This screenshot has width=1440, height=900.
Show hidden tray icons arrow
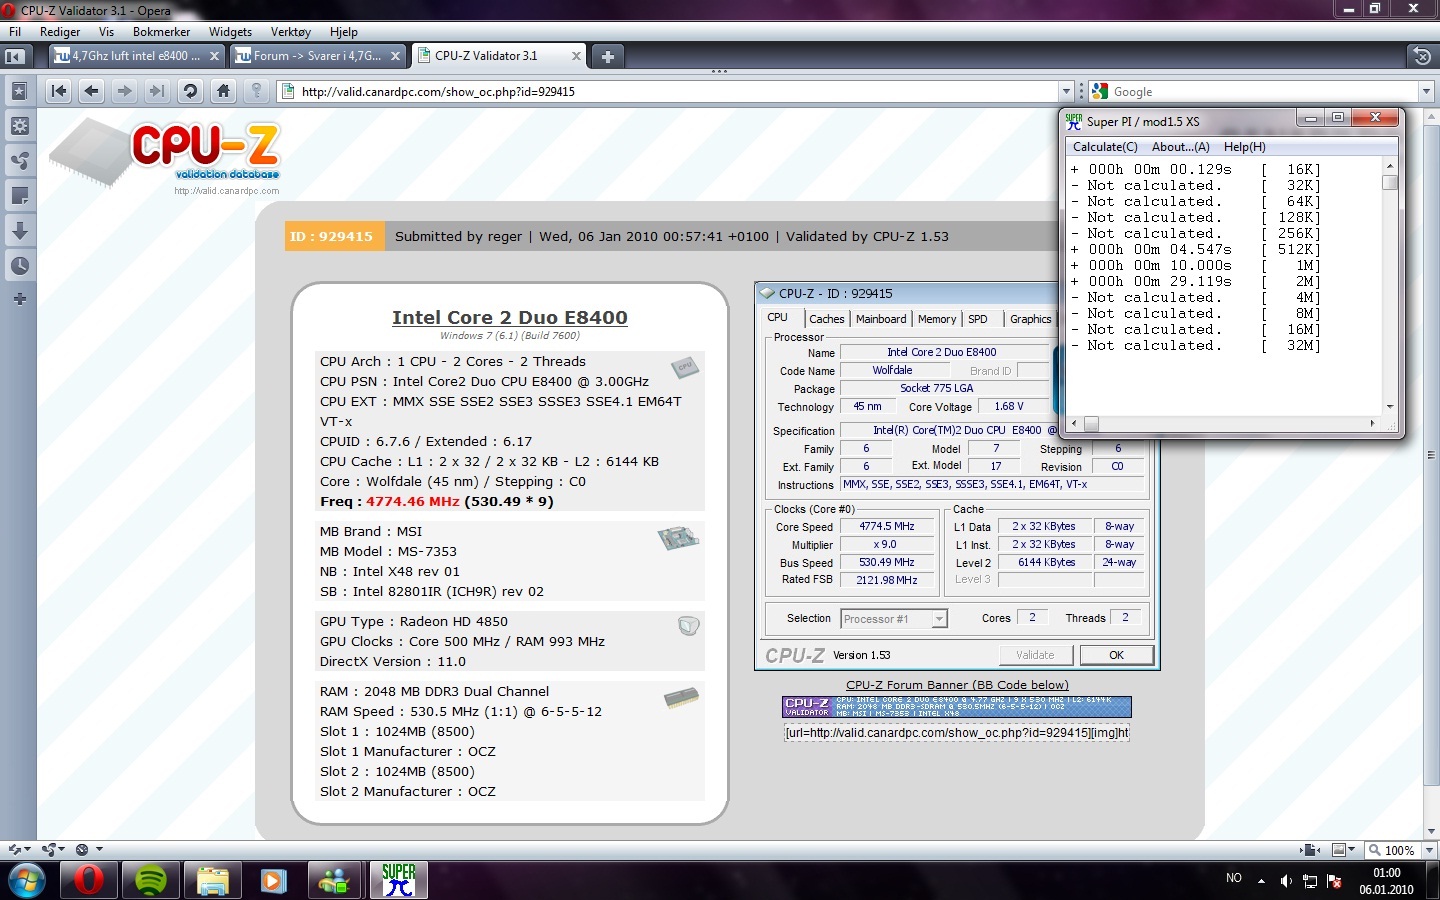tap(1261, 881)
